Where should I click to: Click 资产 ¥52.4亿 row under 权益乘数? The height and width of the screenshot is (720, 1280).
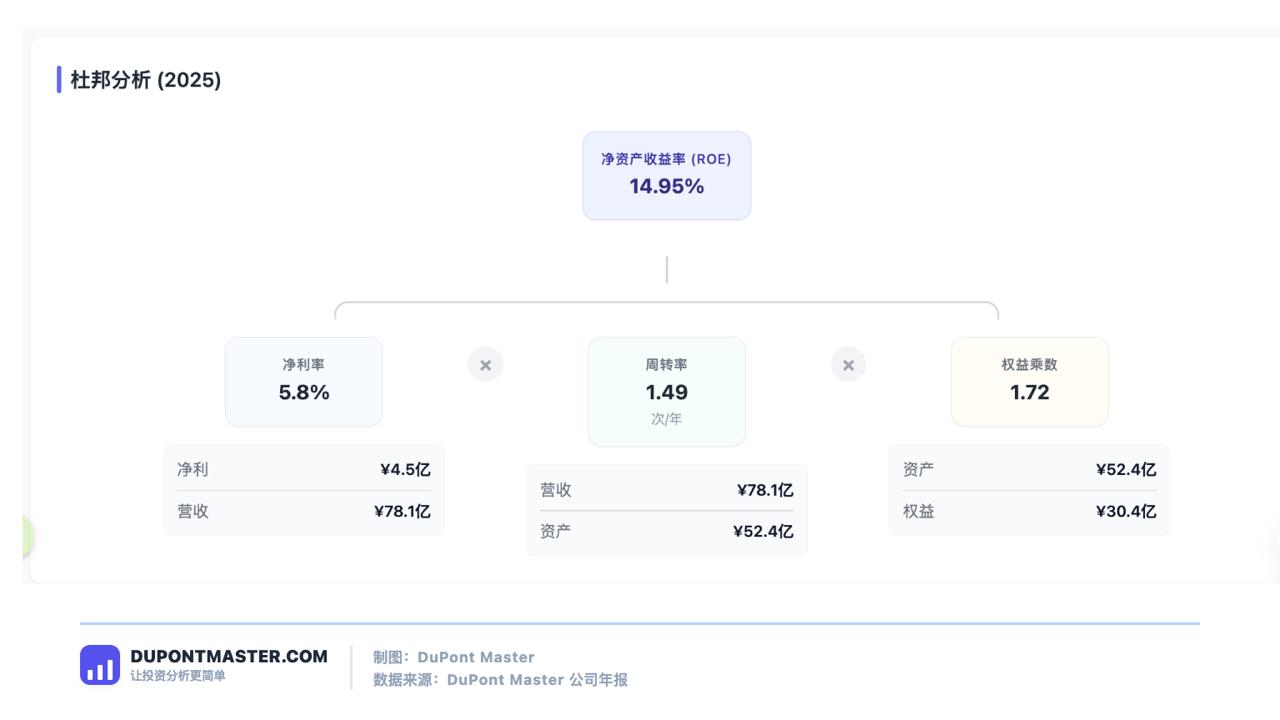pos(1030,470)
